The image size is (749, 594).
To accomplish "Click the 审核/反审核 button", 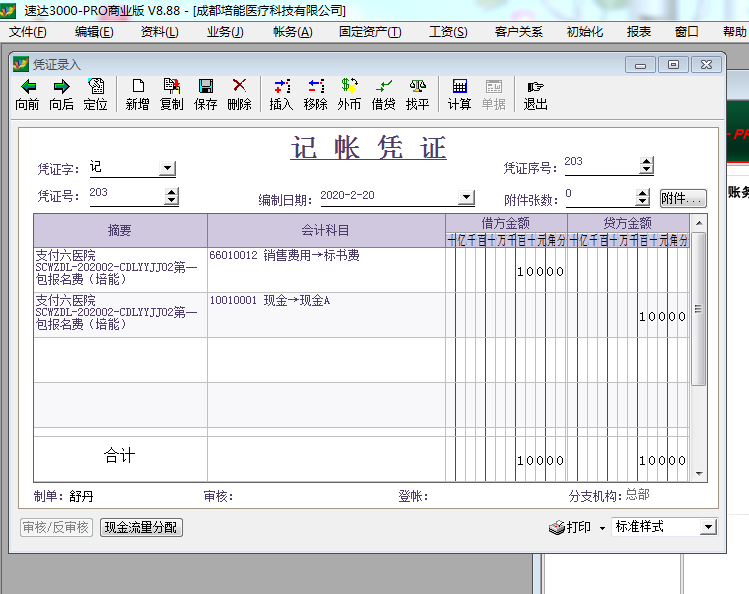I will [56, 528].
